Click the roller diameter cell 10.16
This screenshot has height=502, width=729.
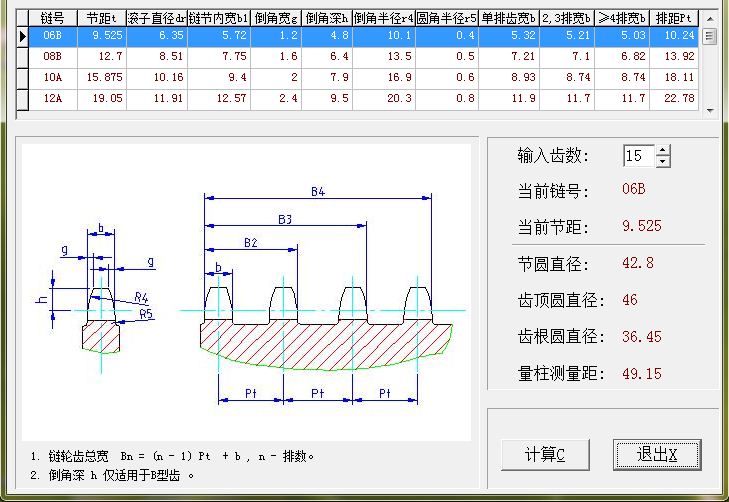[x=157, y=78]
